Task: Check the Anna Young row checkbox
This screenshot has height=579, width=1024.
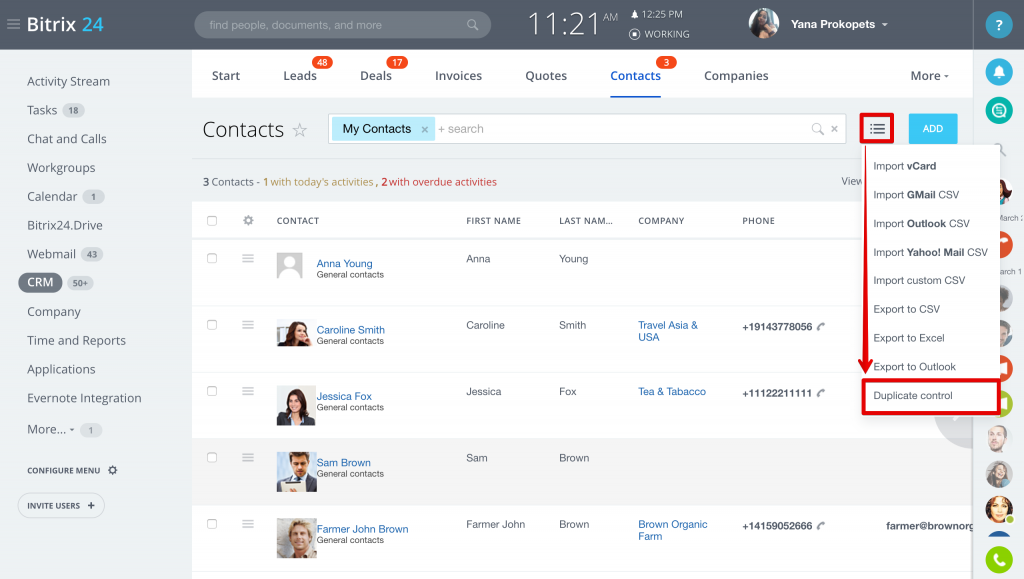Action: pos(212,258)
